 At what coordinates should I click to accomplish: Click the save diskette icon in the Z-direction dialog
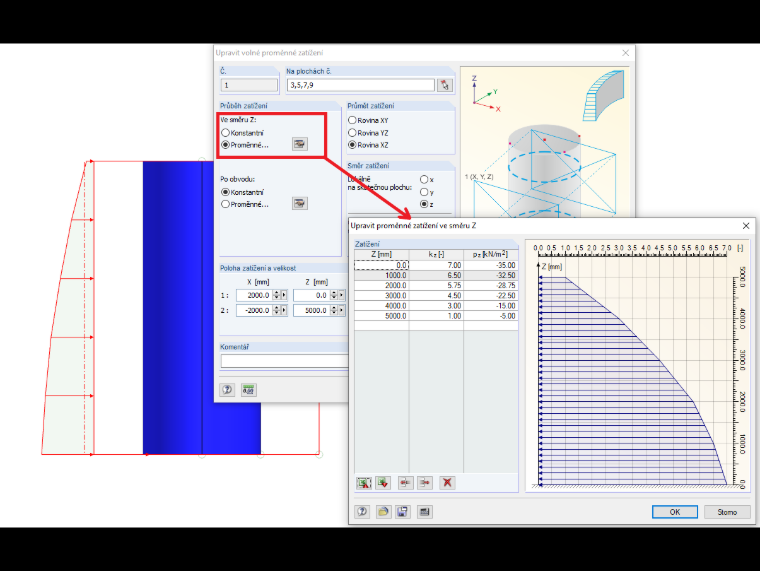(402, 512)
